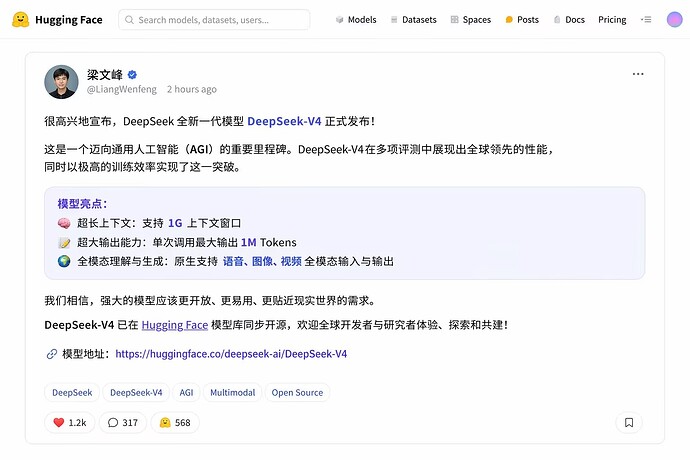This screenshot has width=690, height=460.
Task: Click the blue verified badge
Action: pos(132,74)
